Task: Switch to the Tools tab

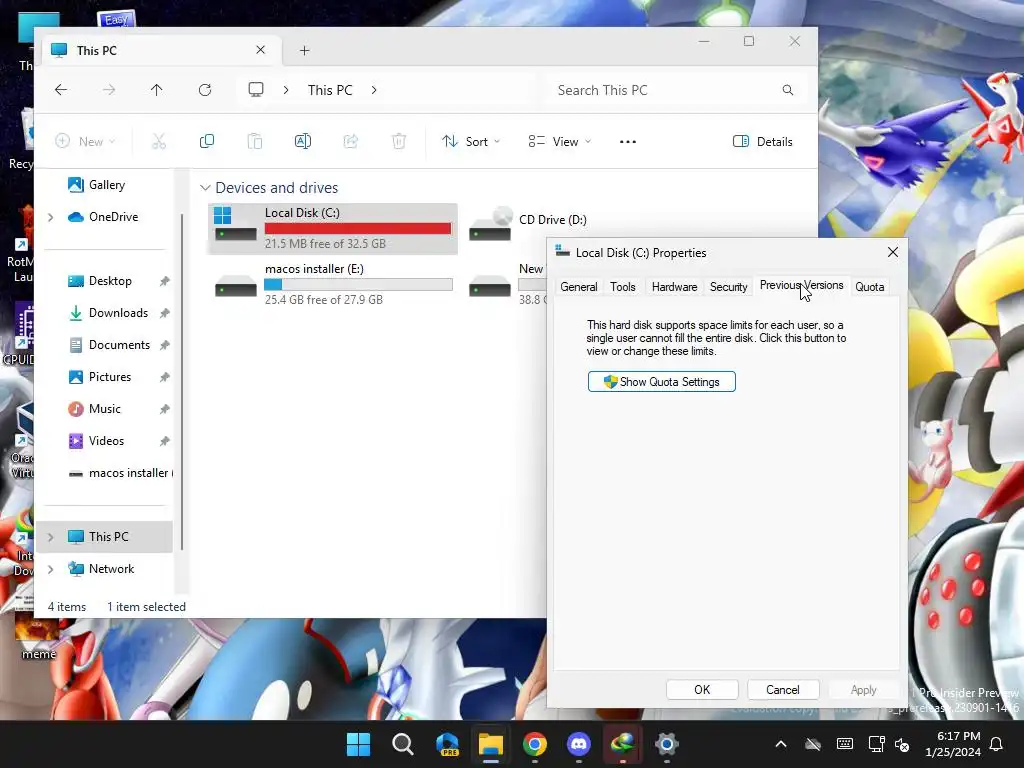Action: pyautogui.click(x=622, y=287)
